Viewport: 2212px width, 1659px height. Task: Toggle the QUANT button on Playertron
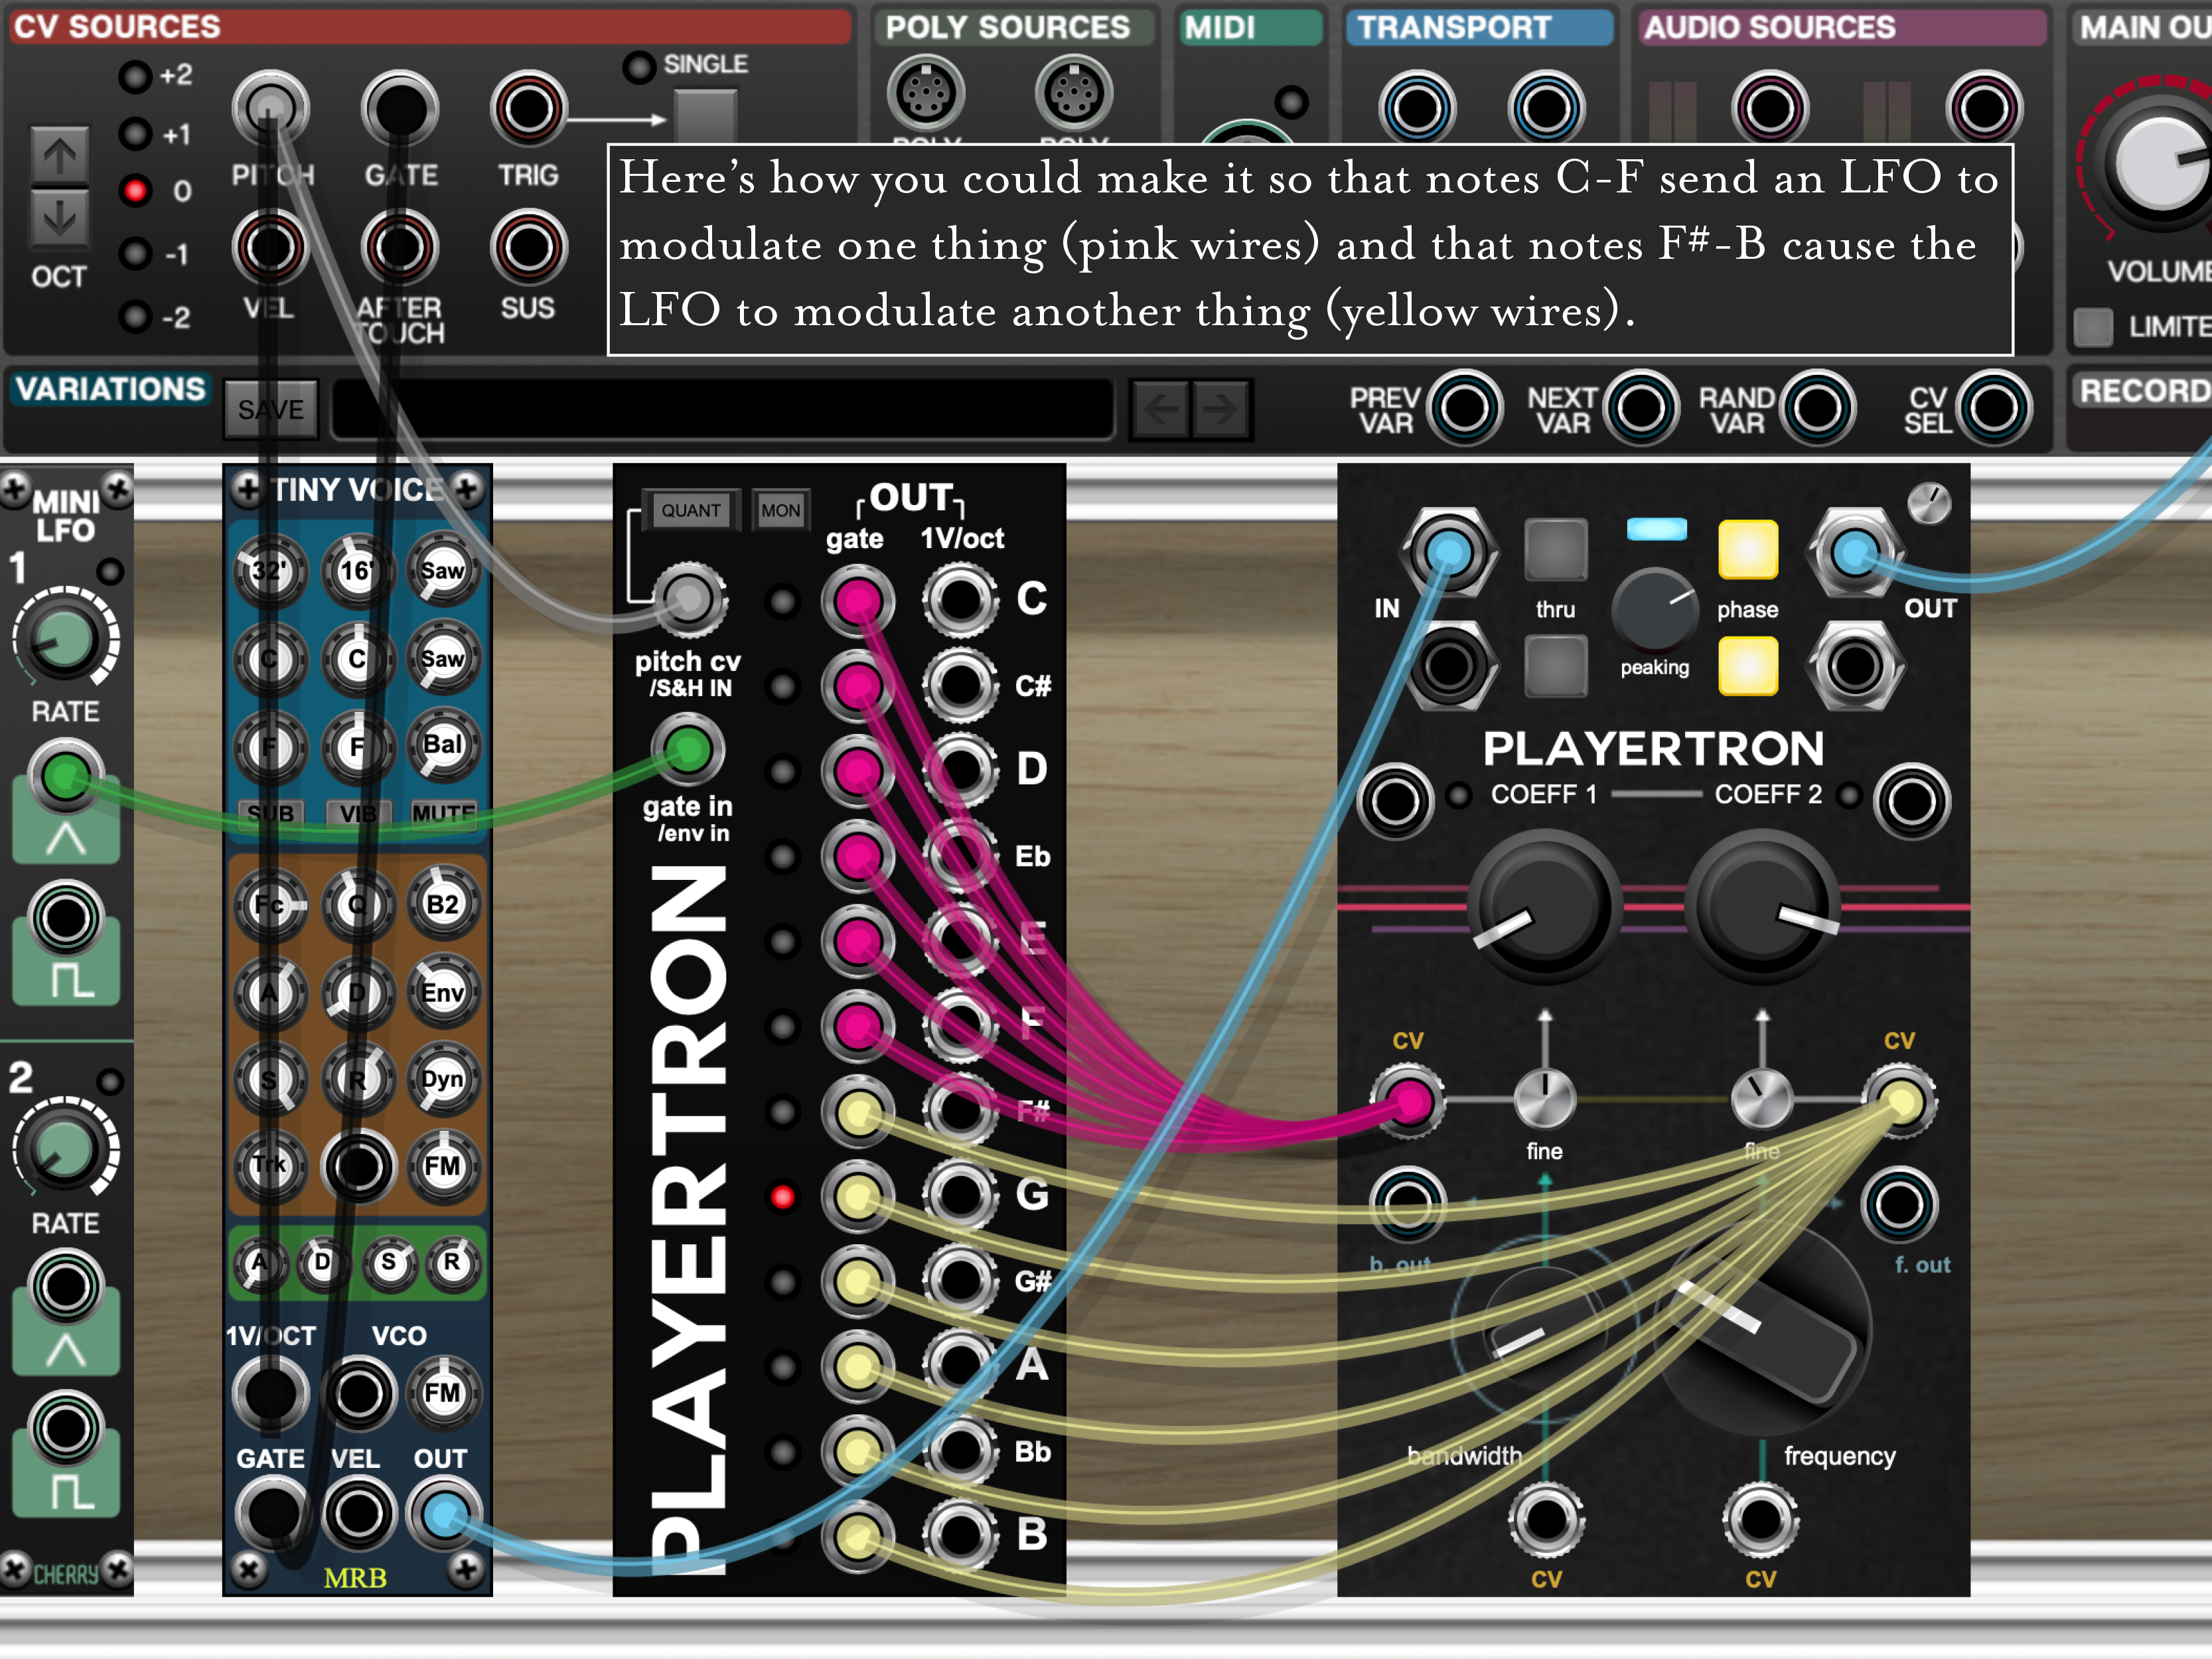click(690, 510)
